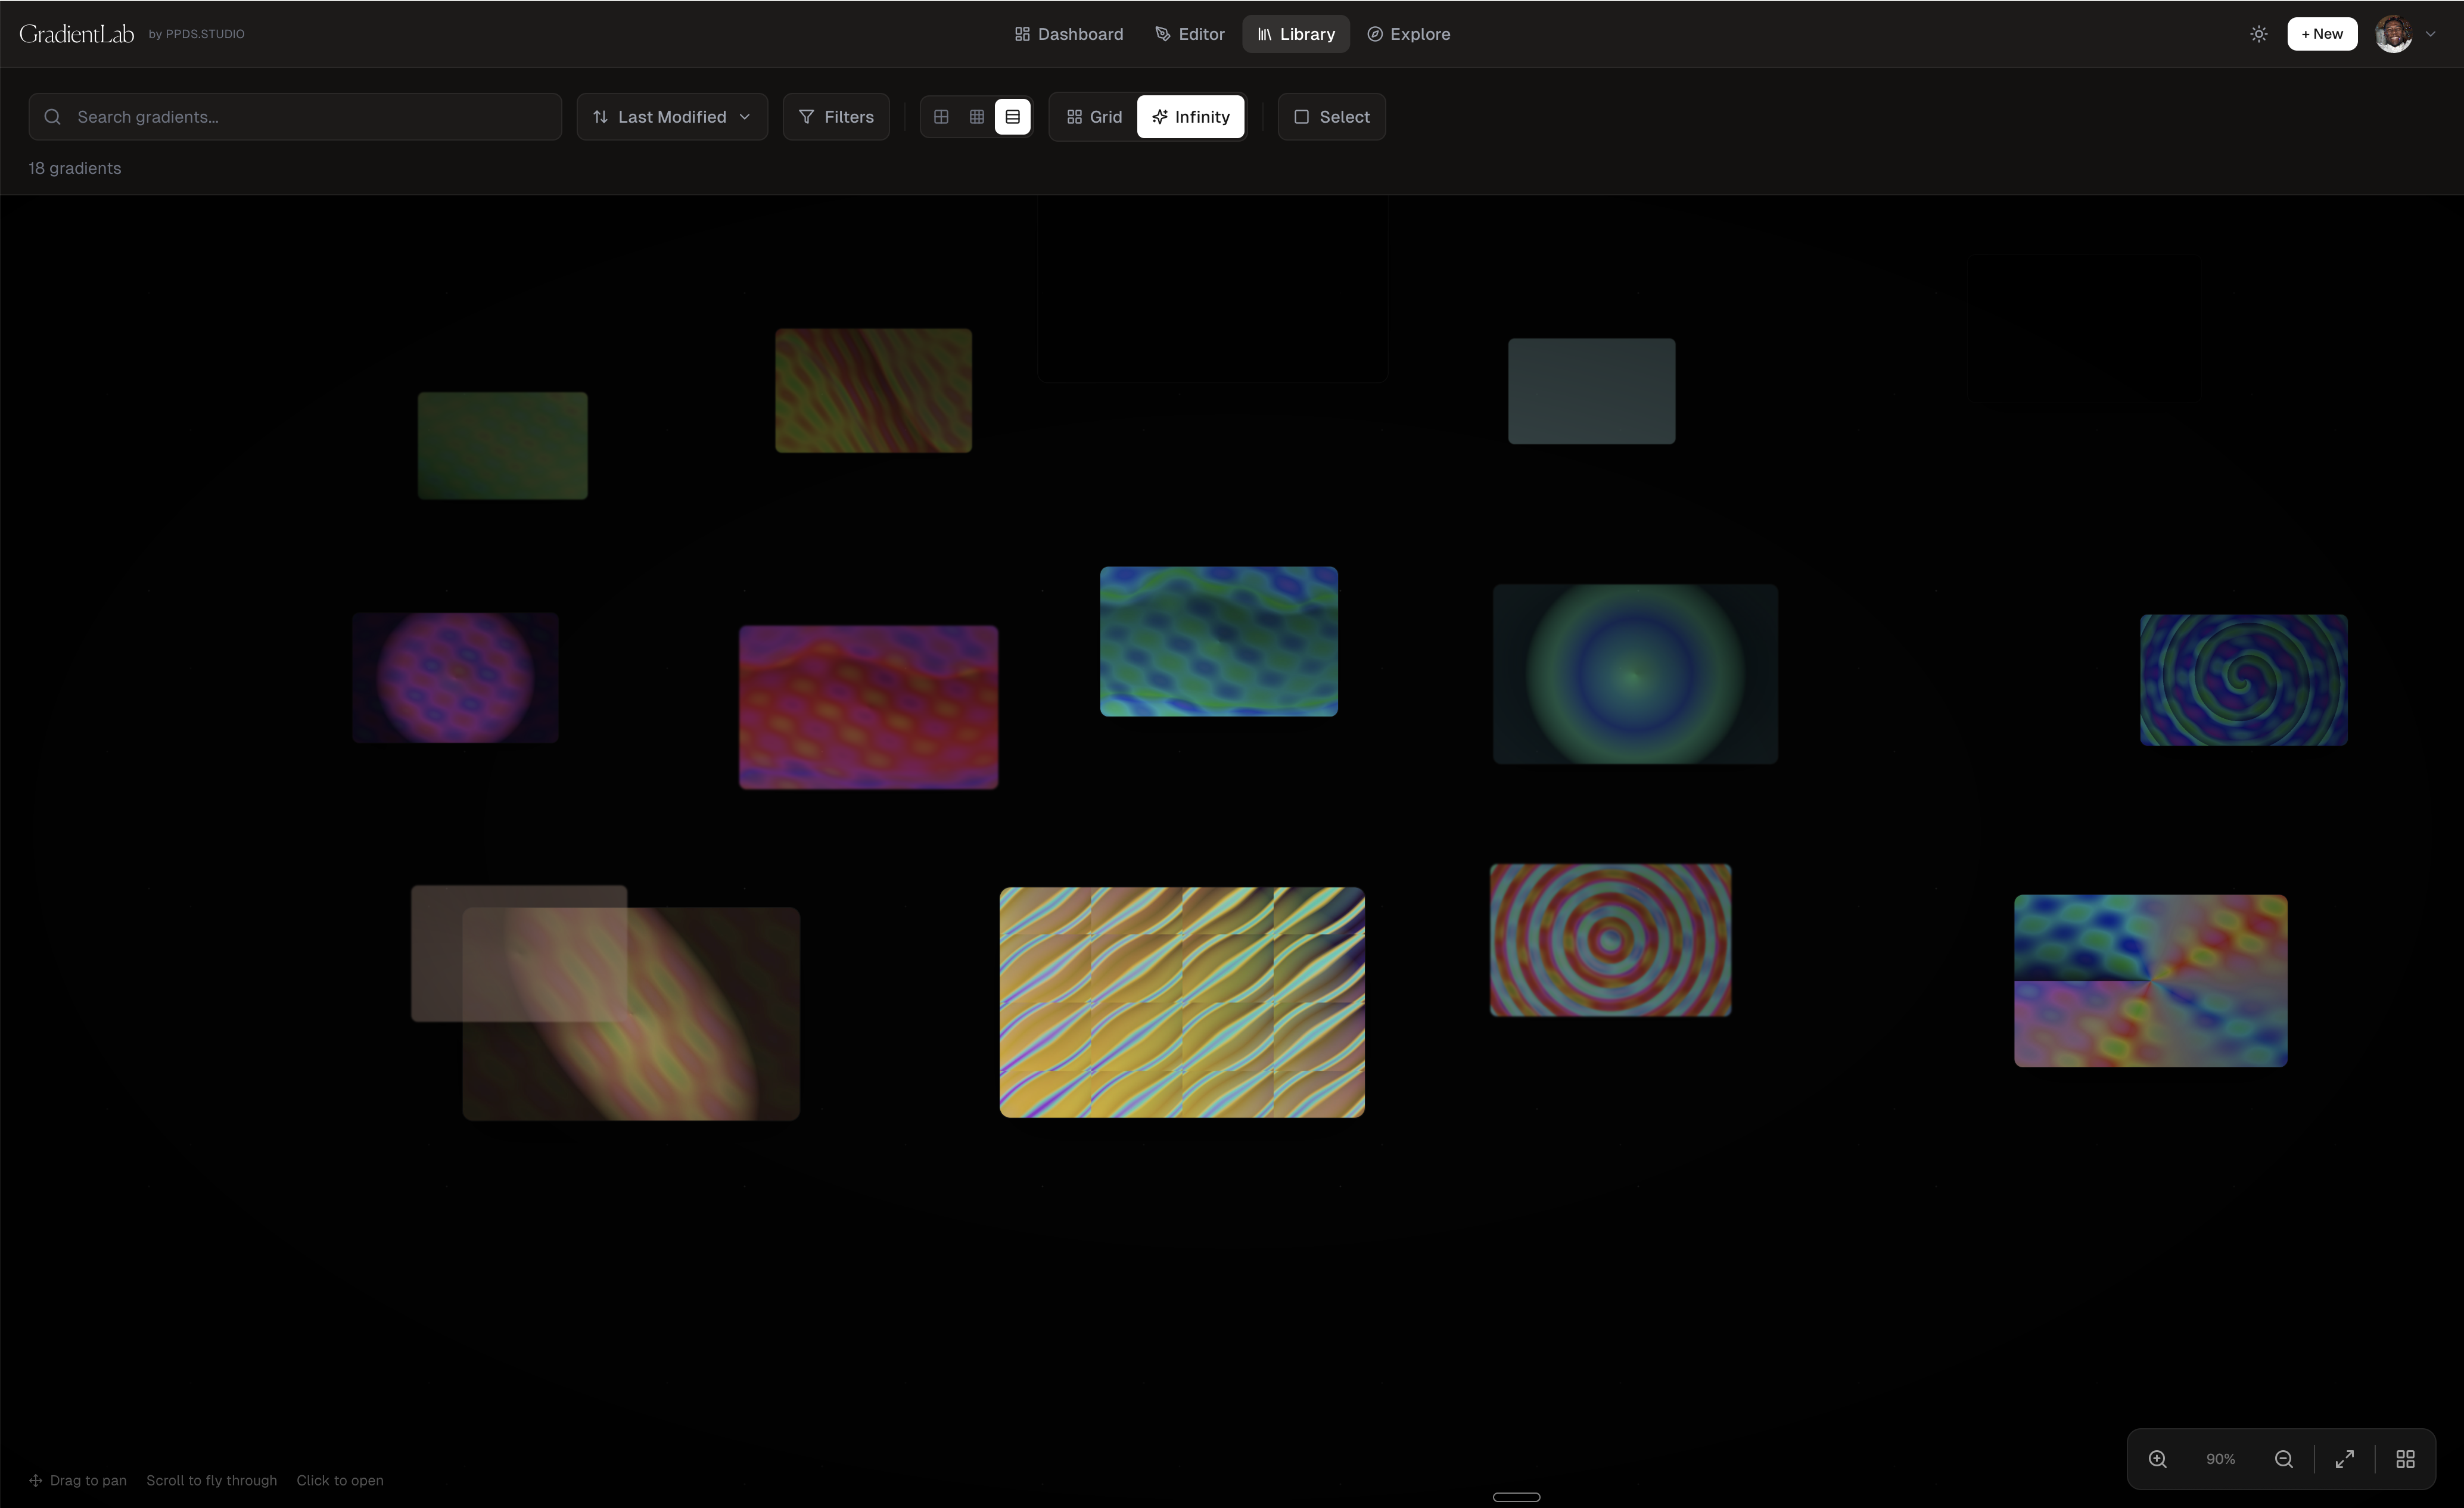The image size is (2464, 1508).
Task: Switch to the large tile view icon
Action: tap(940, 116)
